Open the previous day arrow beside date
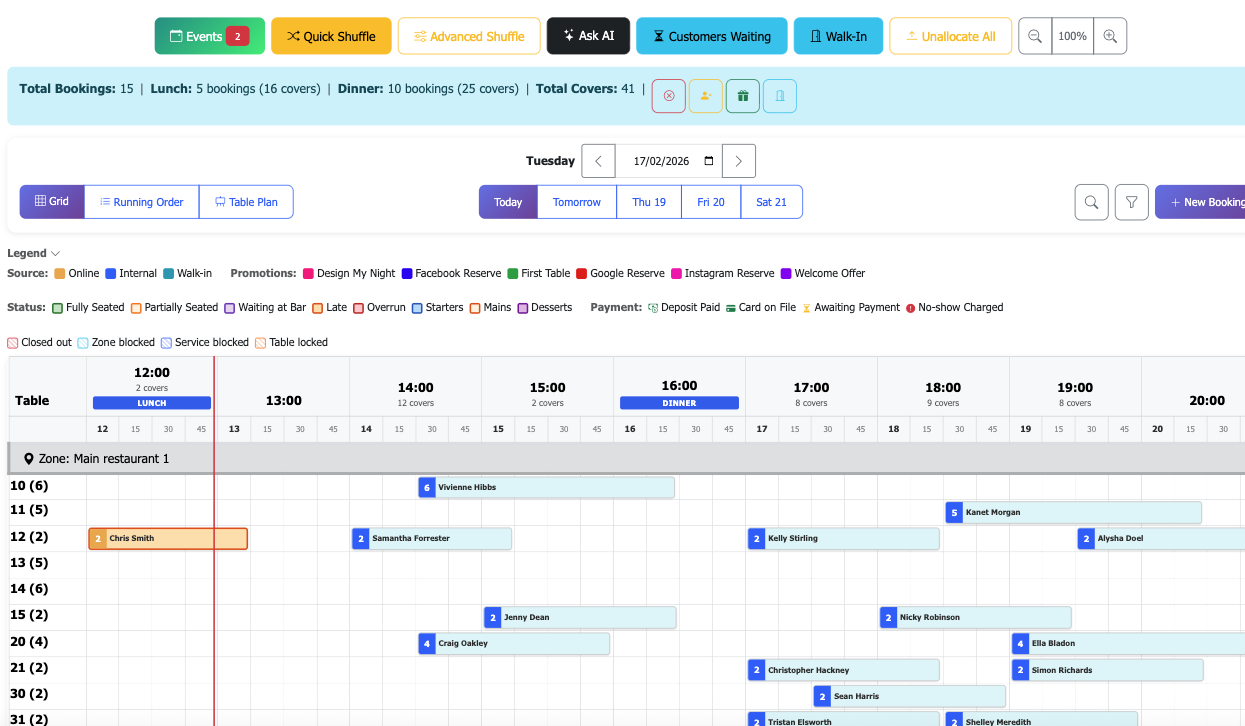The width and height of the screenshot is (1245, 726). [598, 160]
